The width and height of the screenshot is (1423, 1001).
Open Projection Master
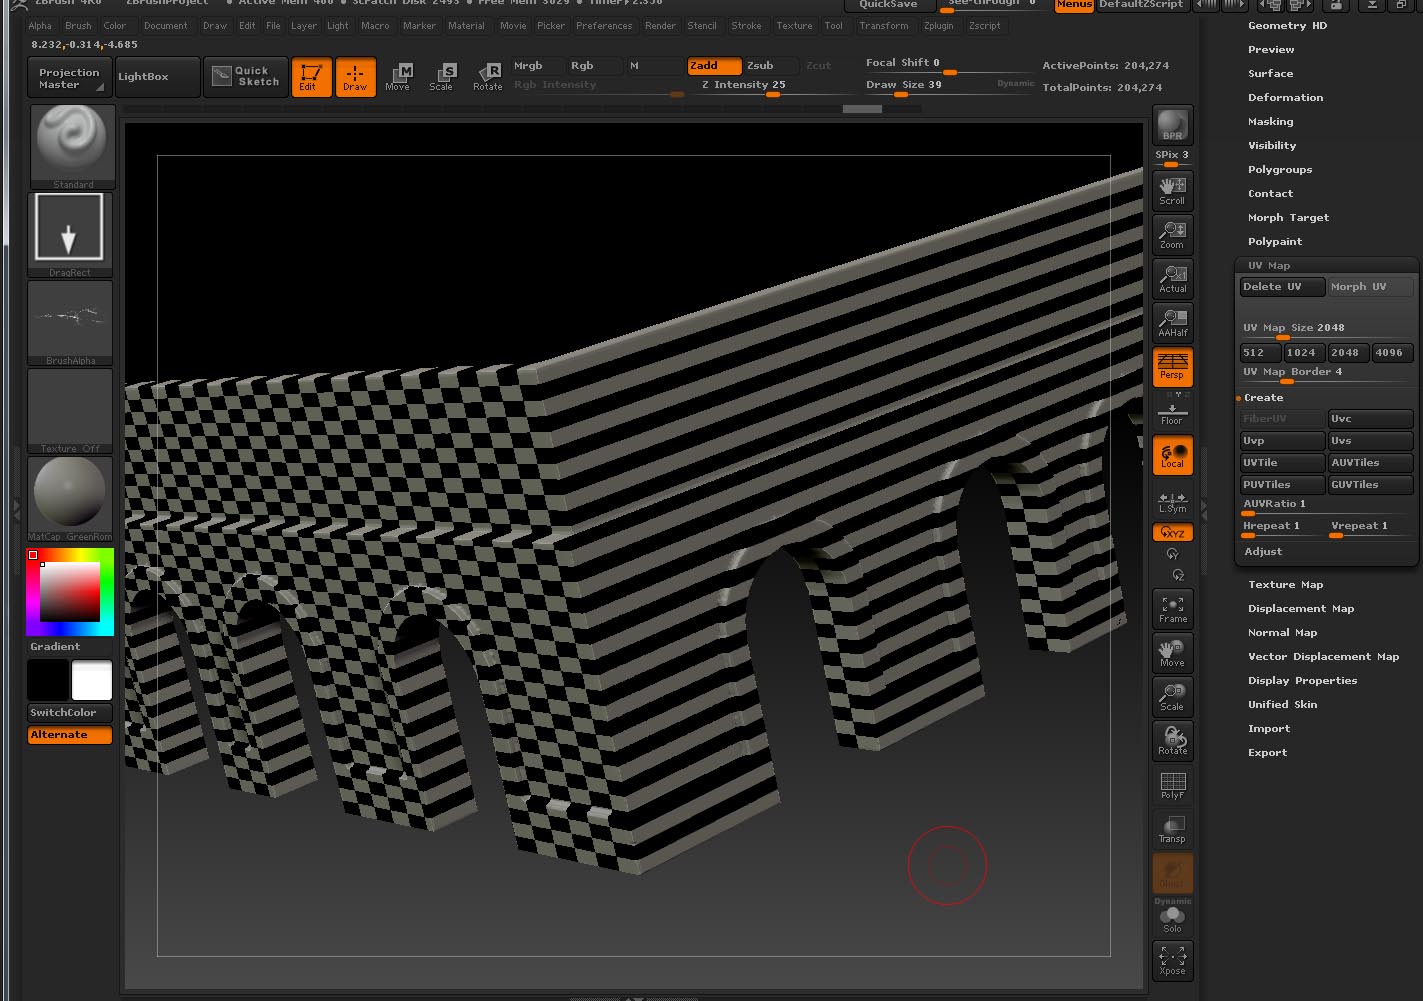tap(69, 78)
